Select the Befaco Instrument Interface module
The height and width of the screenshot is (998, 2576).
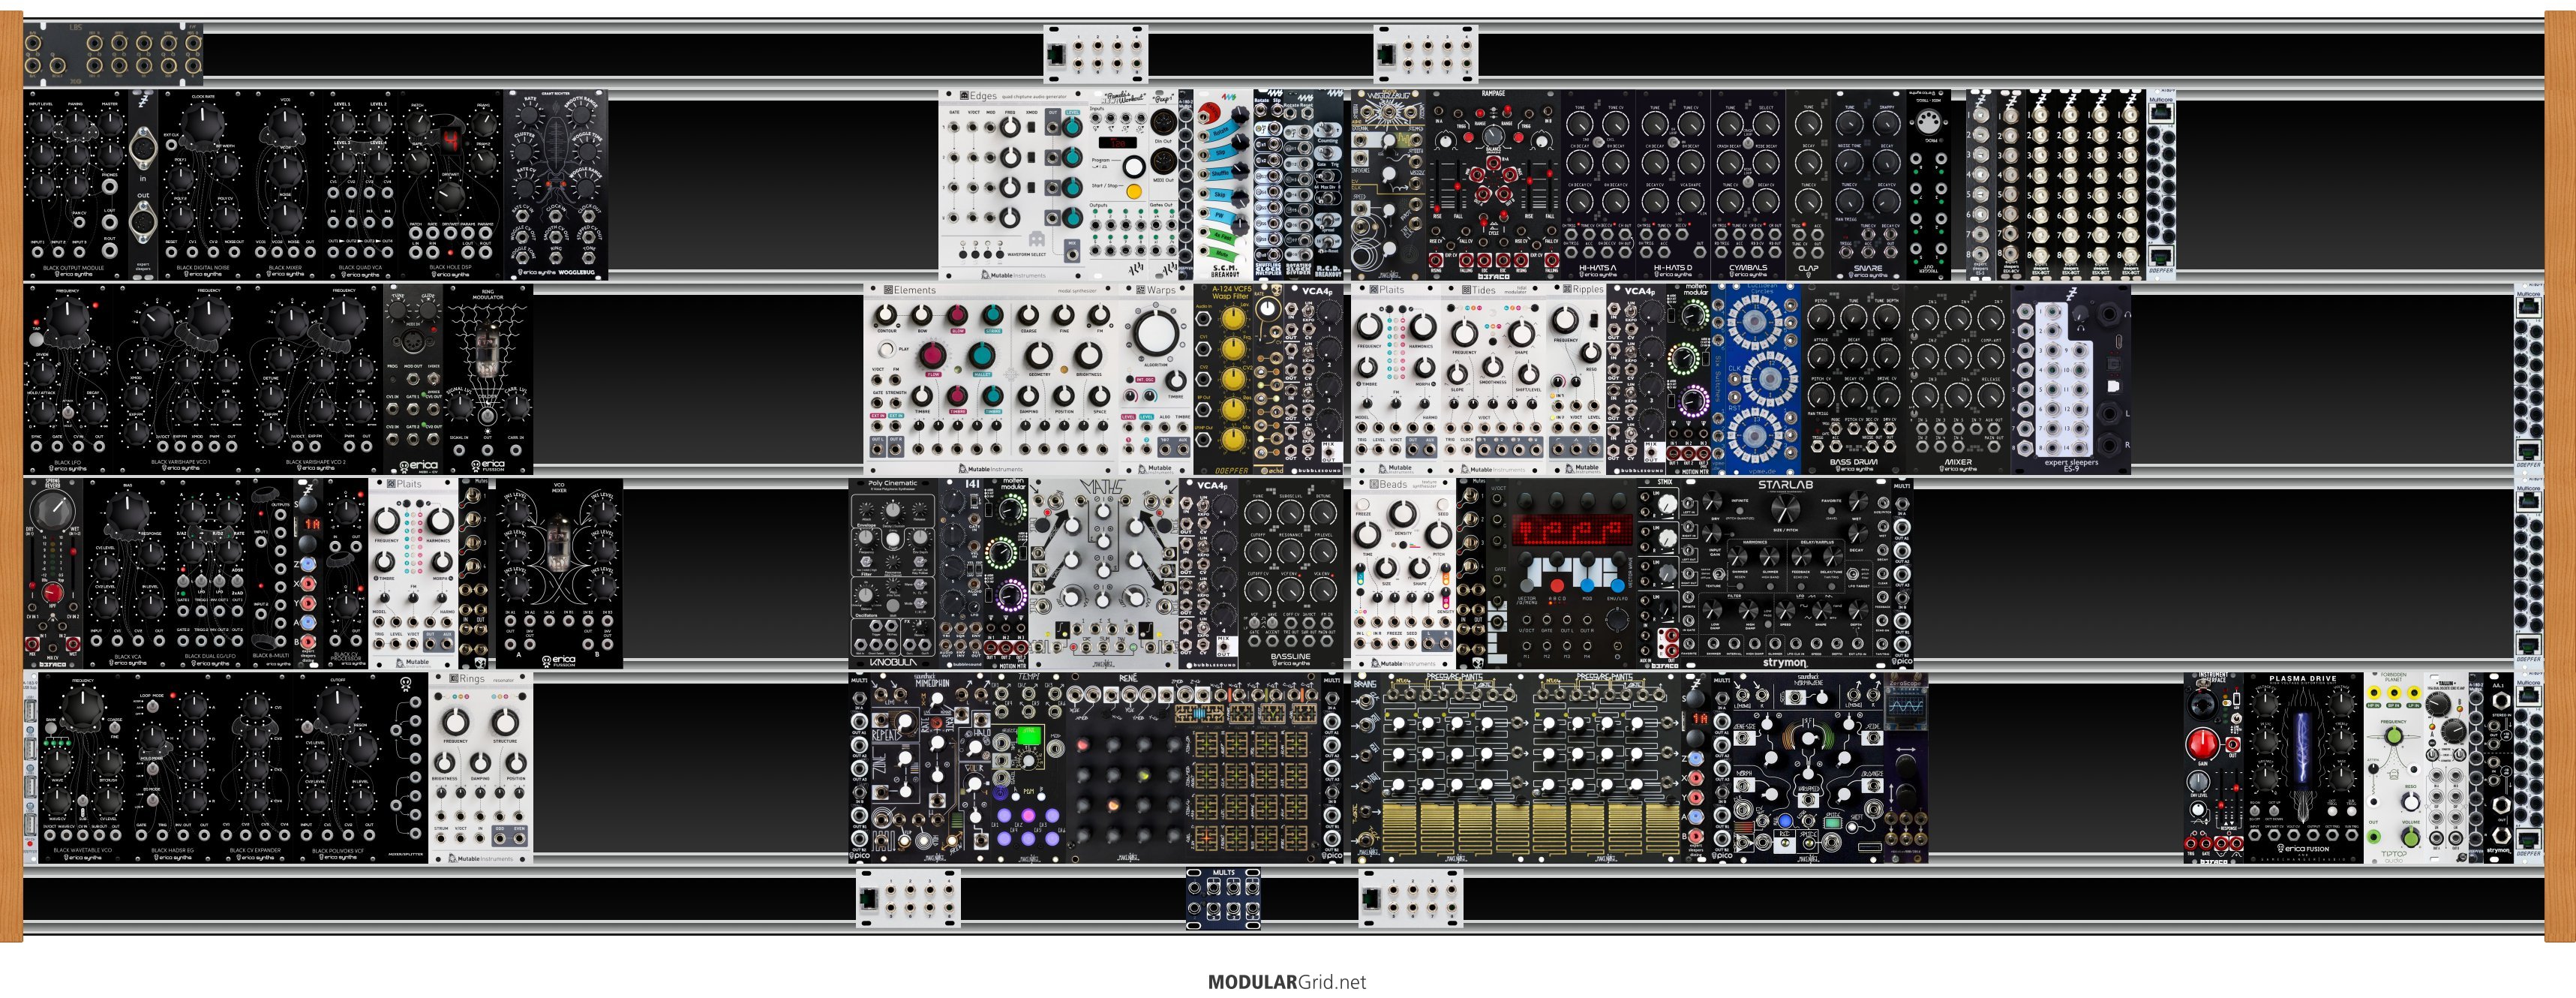click(2213, 767)
